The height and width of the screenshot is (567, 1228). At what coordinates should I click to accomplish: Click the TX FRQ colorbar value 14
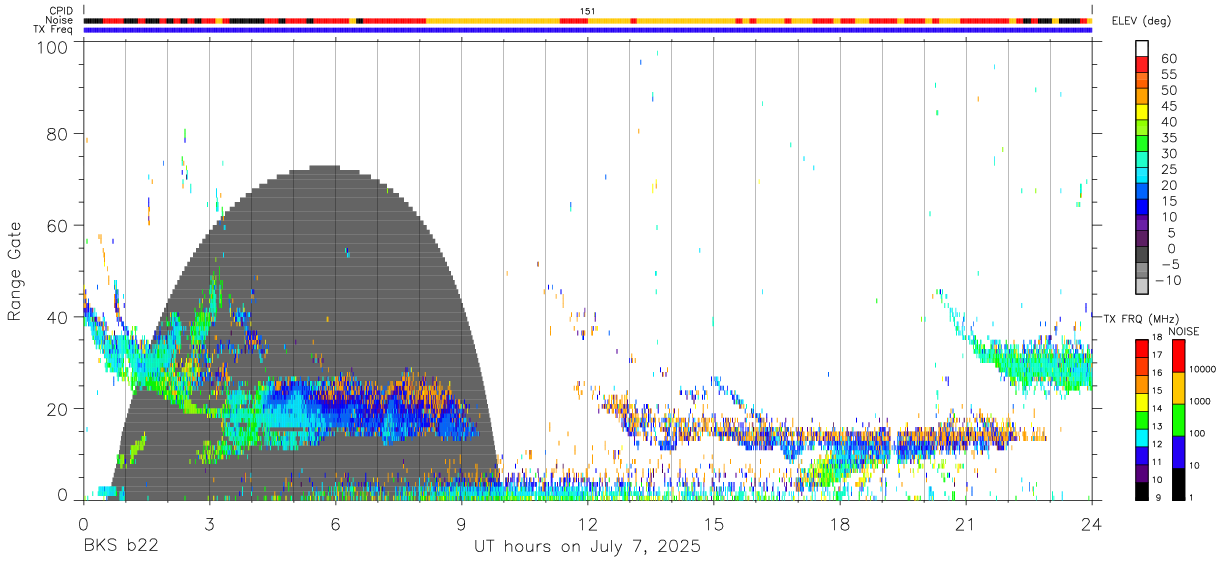[1156, 410]
